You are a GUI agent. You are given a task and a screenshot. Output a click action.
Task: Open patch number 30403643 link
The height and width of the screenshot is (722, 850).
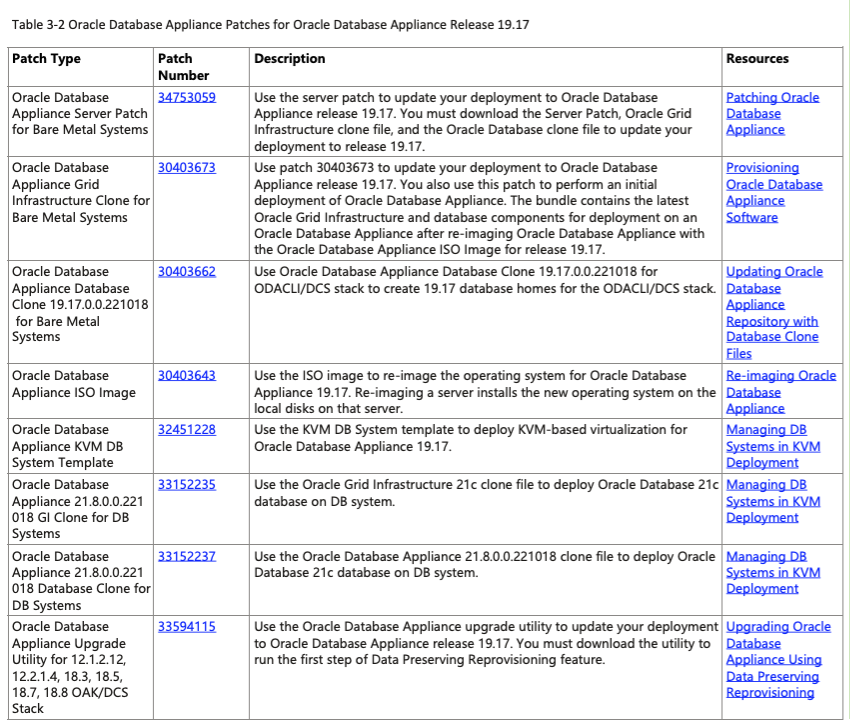click(x=186, y=376)
